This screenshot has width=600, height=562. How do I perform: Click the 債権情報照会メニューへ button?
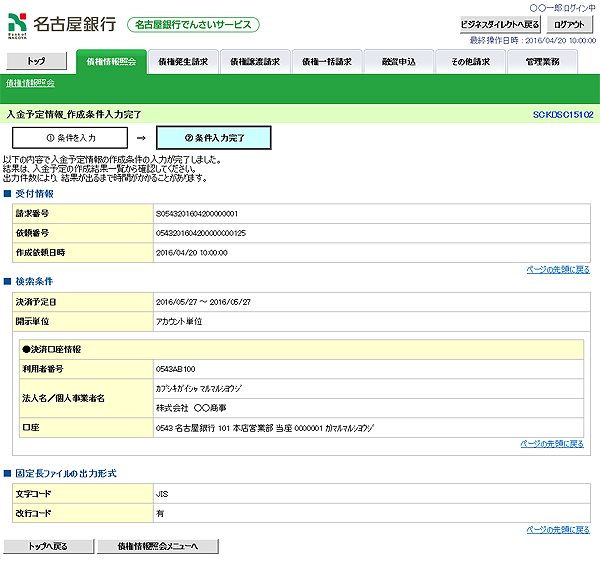click(x=158, y=546)
